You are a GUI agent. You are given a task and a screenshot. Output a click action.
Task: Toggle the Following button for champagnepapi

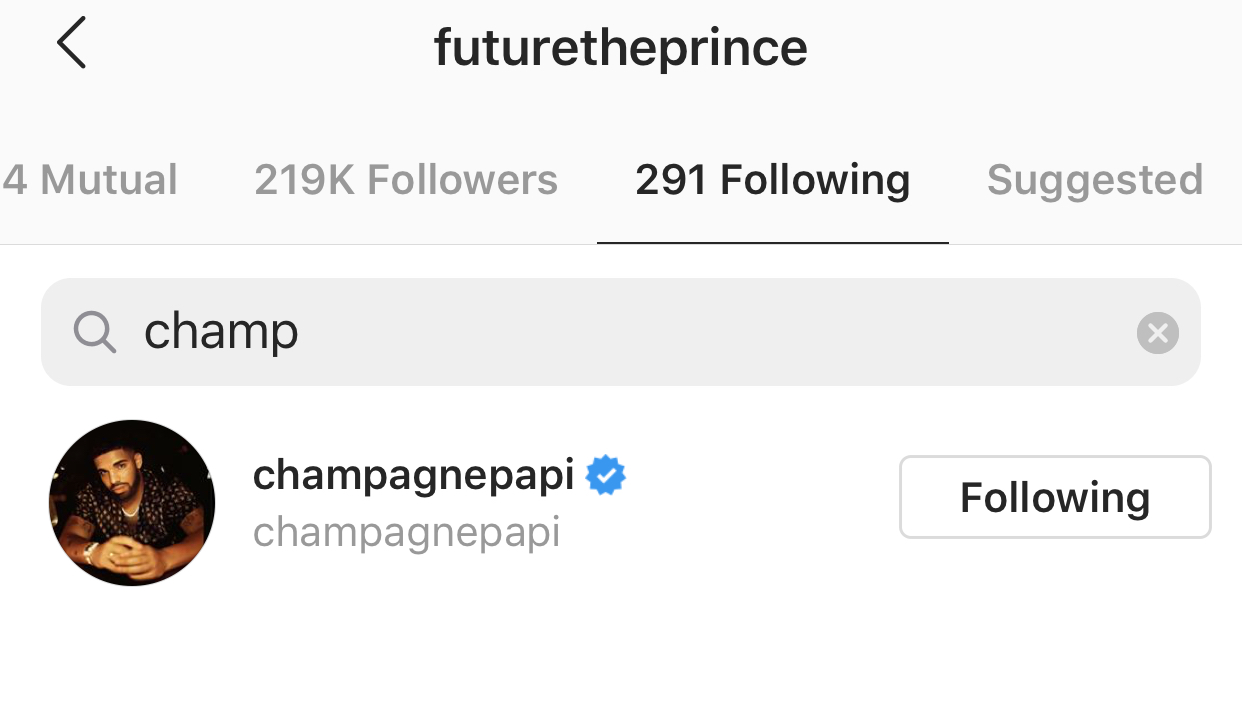[x=1055, y=497]
